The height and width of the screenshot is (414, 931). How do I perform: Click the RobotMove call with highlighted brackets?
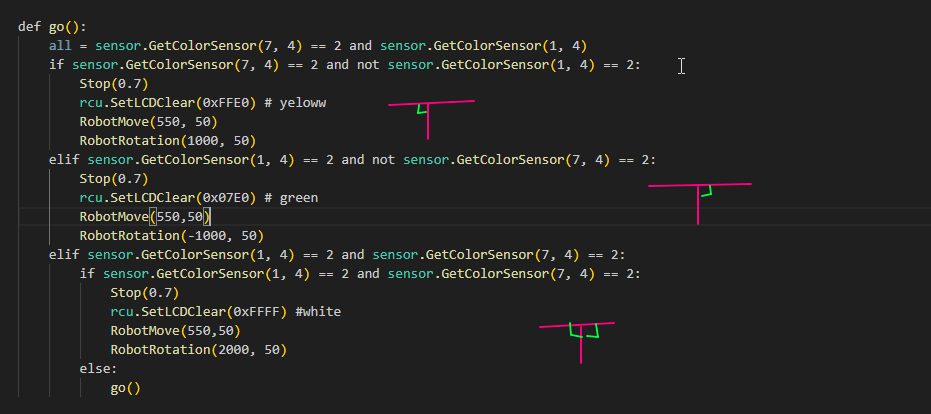(x=146, y=217)
